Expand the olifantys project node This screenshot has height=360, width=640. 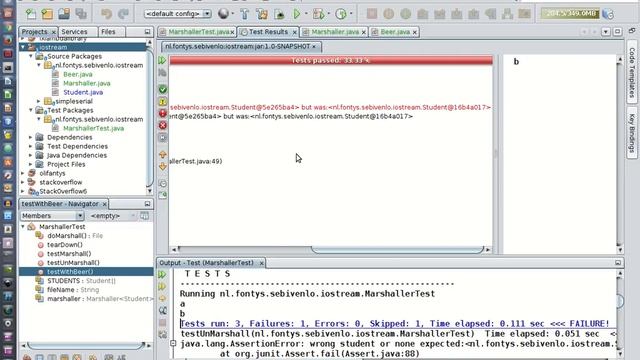[x=23, y=173]
